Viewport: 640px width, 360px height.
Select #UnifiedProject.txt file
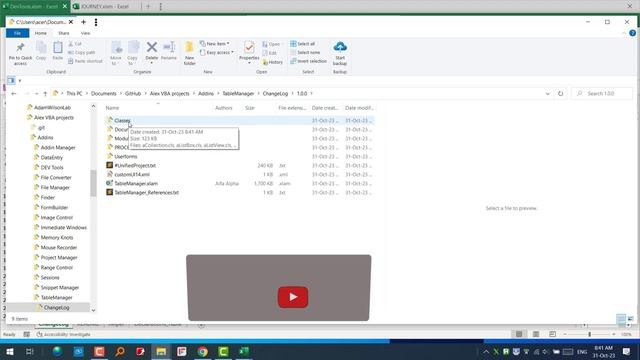click(x=135, y=165)
